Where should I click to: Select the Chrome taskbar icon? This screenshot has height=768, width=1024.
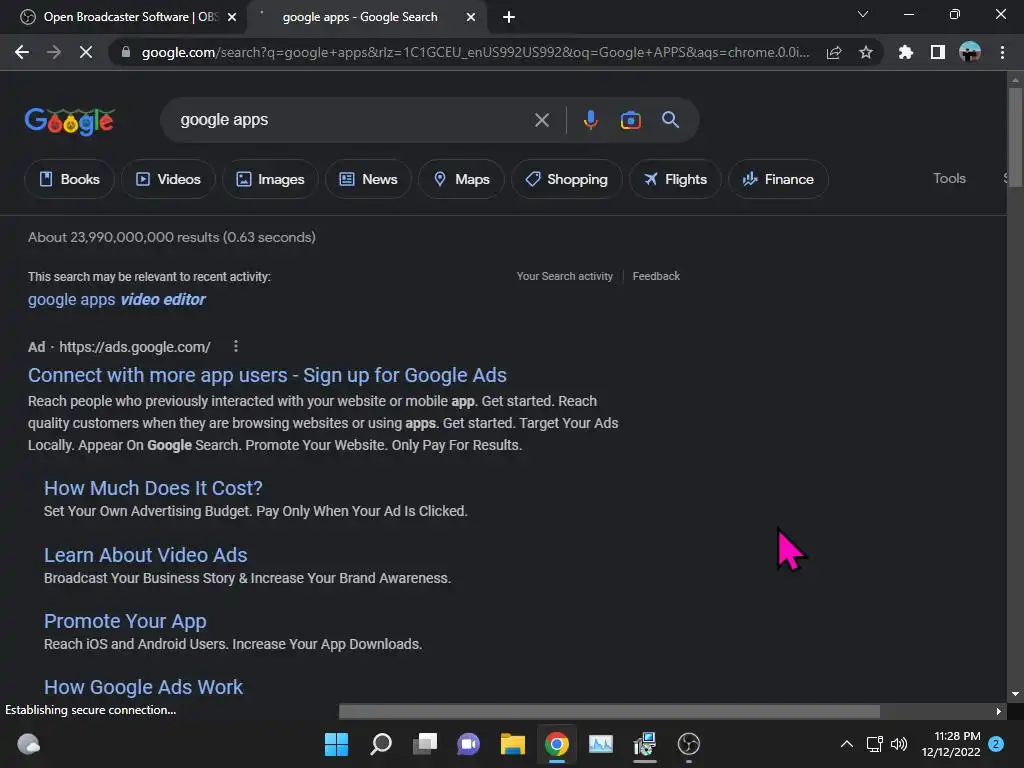coord(556,744)
